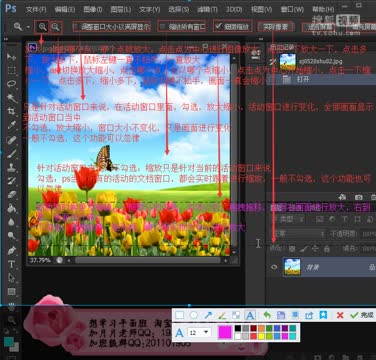Select the History Brush tool
376x360 pixels.
pos(12,181)
